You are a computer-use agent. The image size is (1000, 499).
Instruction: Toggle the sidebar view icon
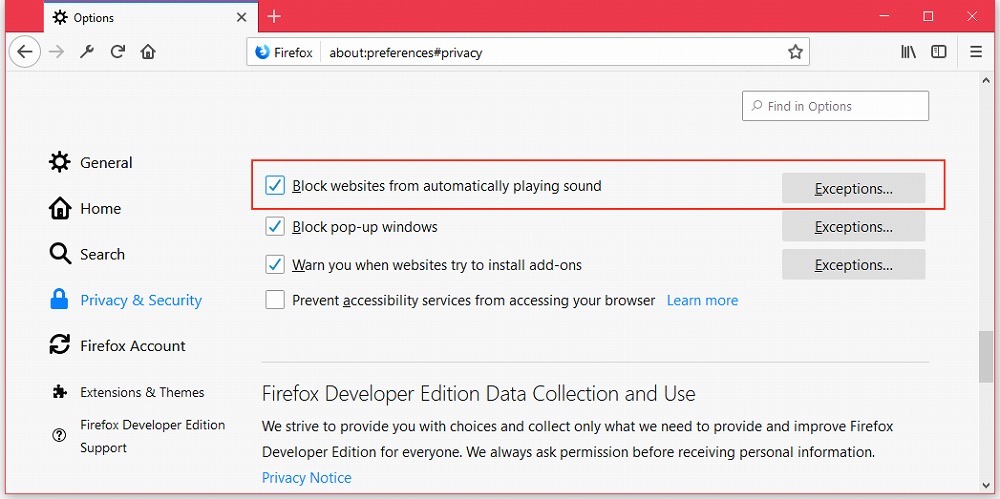pyautogui.click(x=939, y=52)
